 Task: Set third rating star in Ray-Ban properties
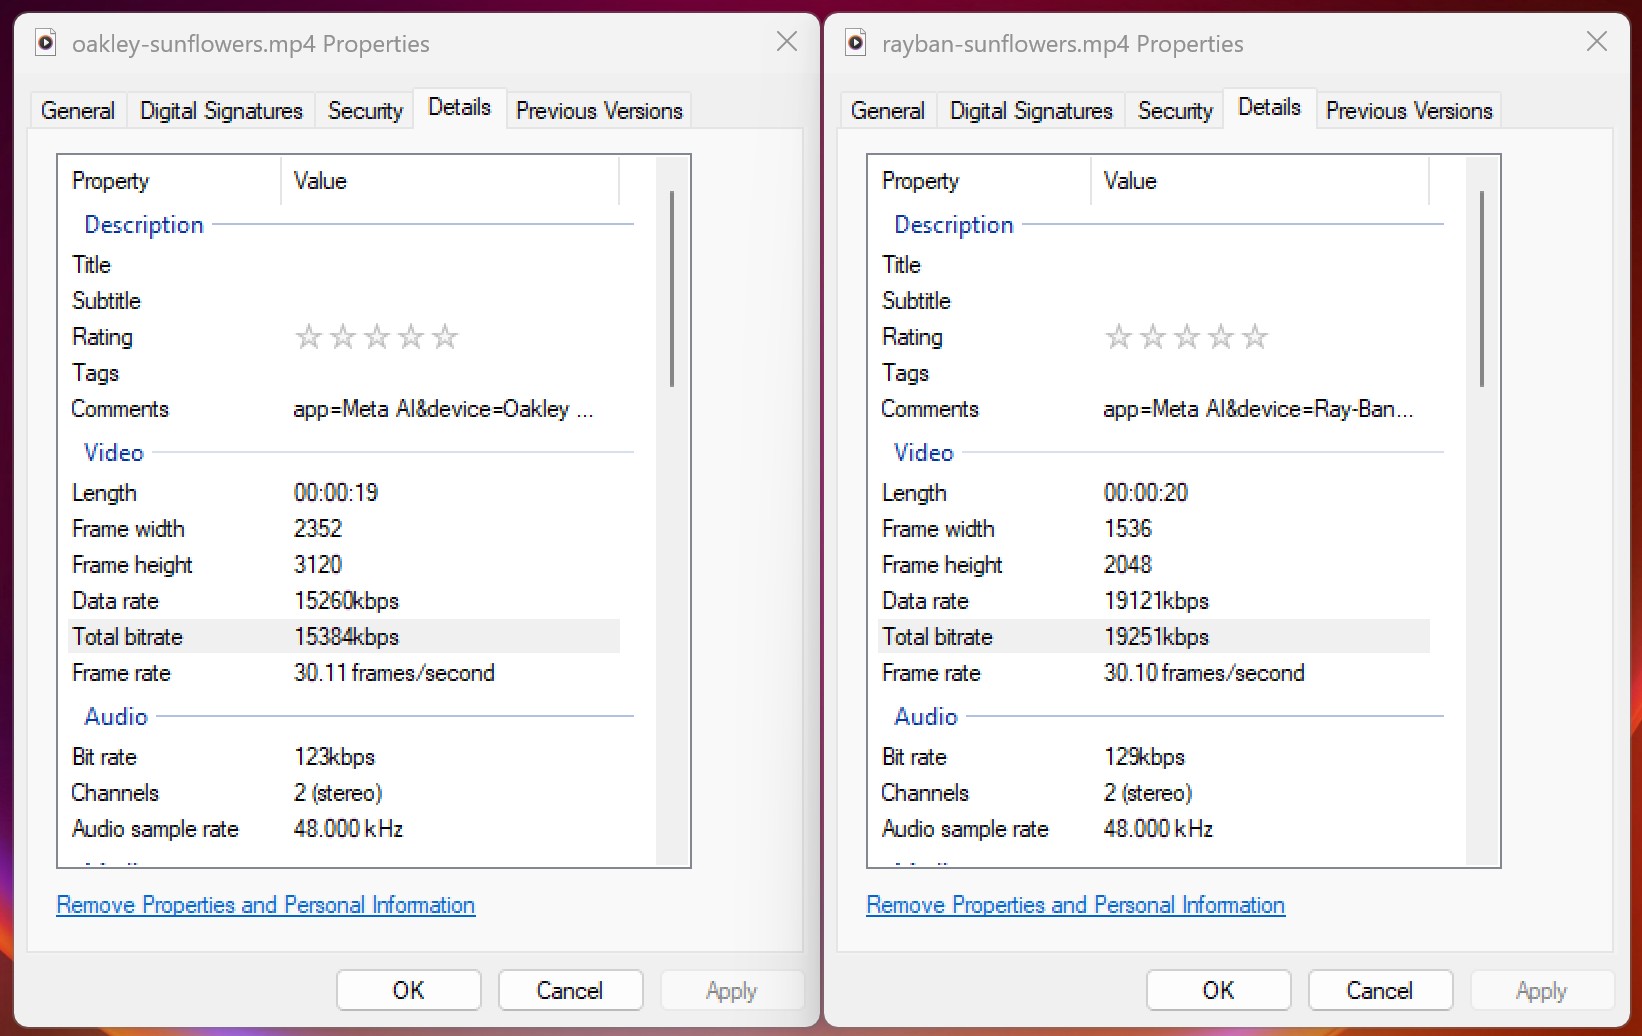[x=1186, y=337]
